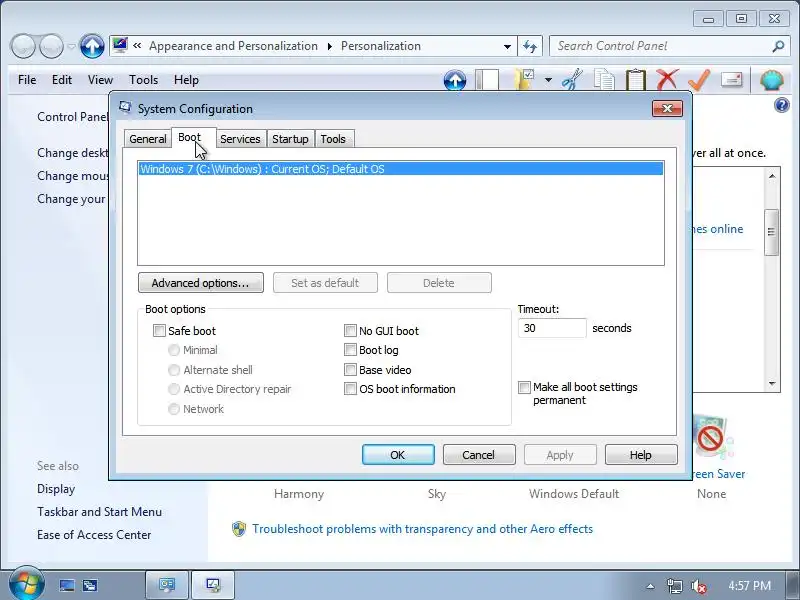Click the Show Desktop quick launch icon
Image resolution: width=800 pixels, height=600 pixels.
tap(67, 585)
